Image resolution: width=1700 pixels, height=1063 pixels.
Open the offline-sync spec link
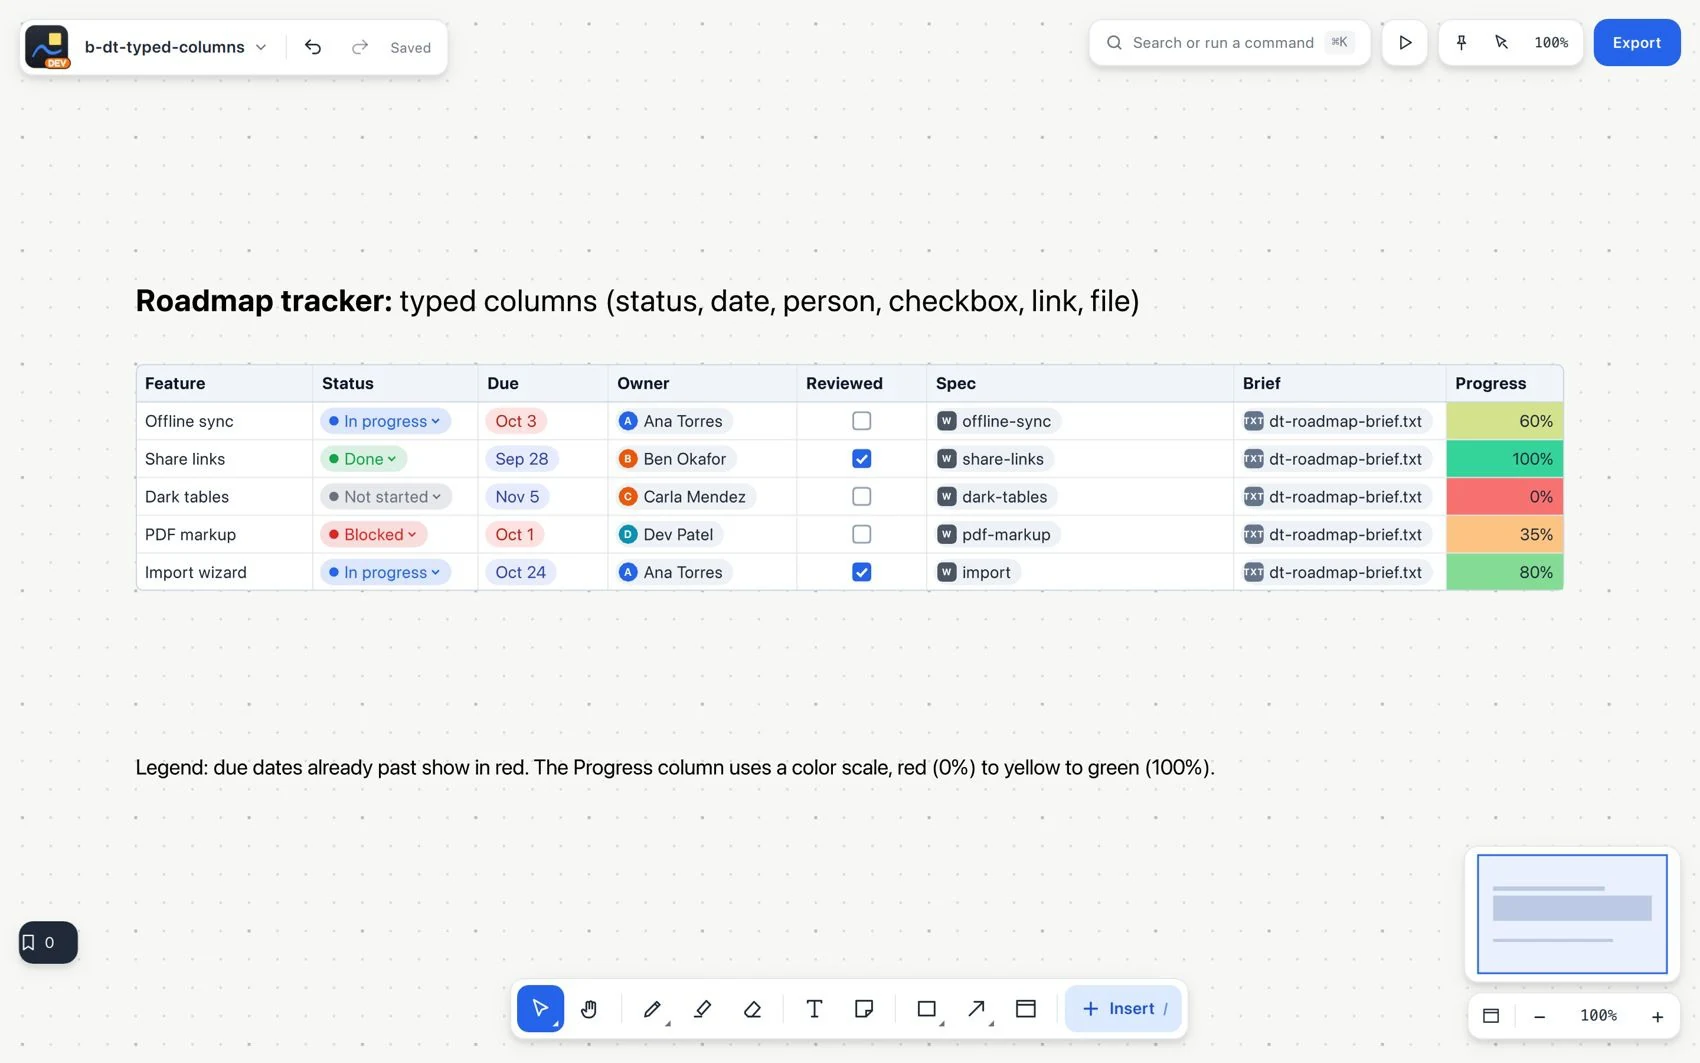(x=997, y=421)
